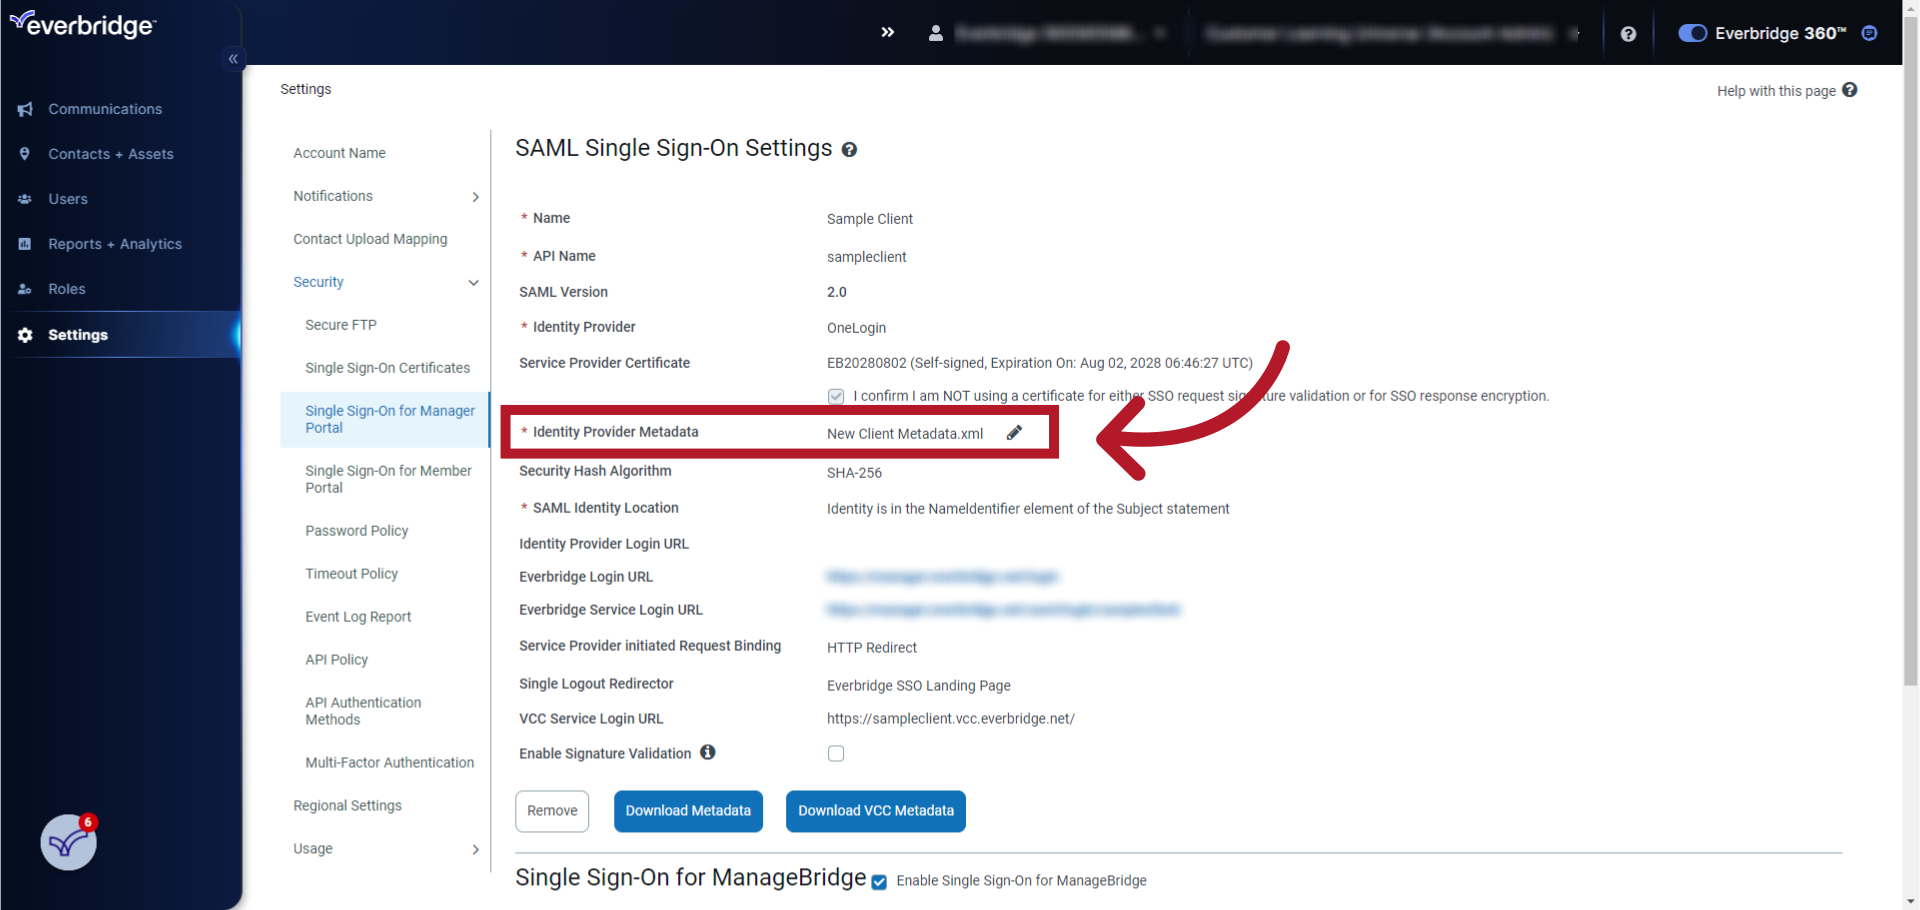Open Reports + Analytics
The image size is (1920, 910).
[x=115, y=244]
